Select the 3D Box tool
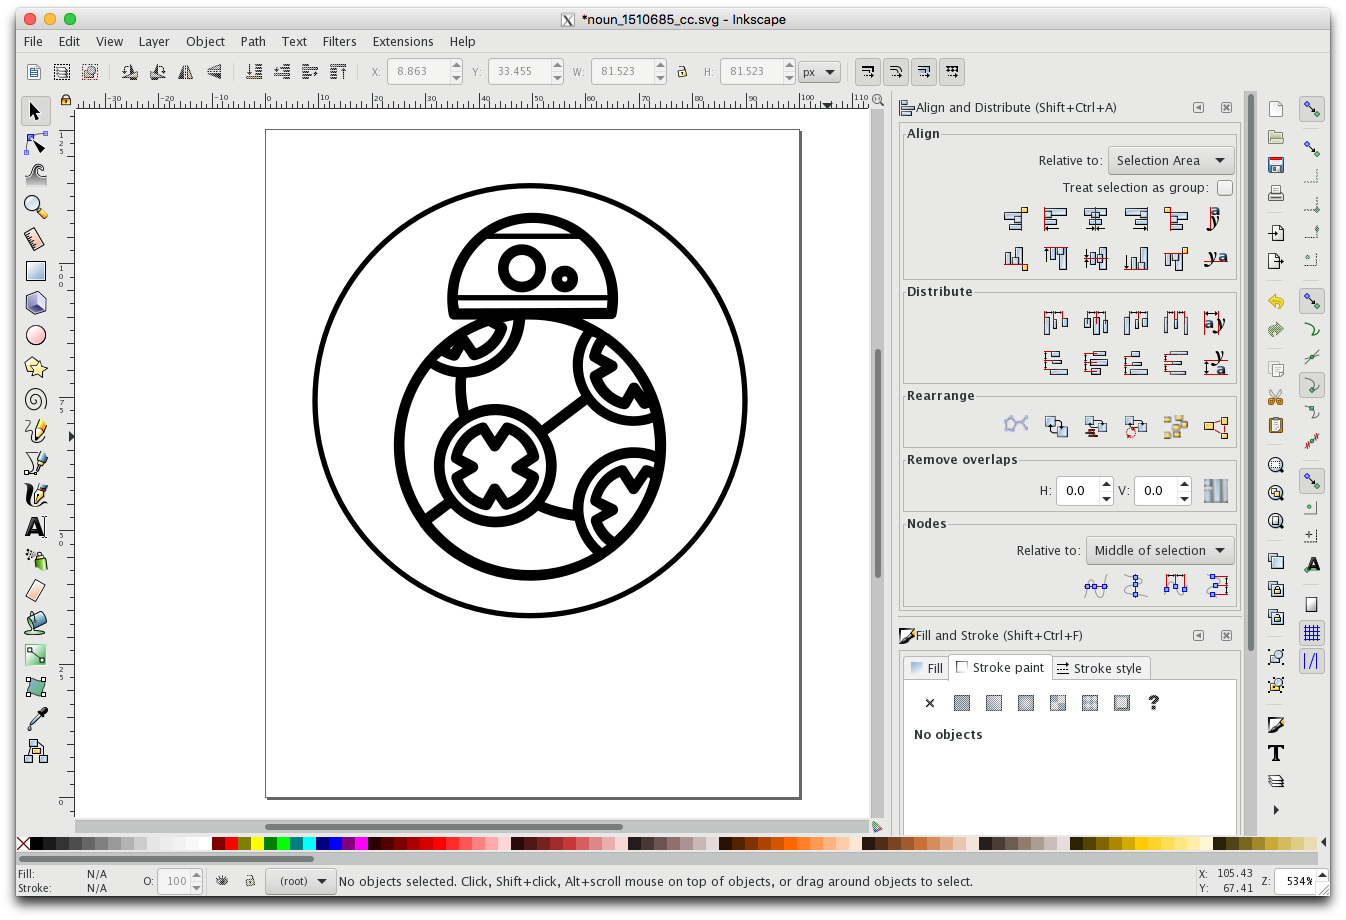Viewport: 1346px width, 920px height. [x=35, y=303]
